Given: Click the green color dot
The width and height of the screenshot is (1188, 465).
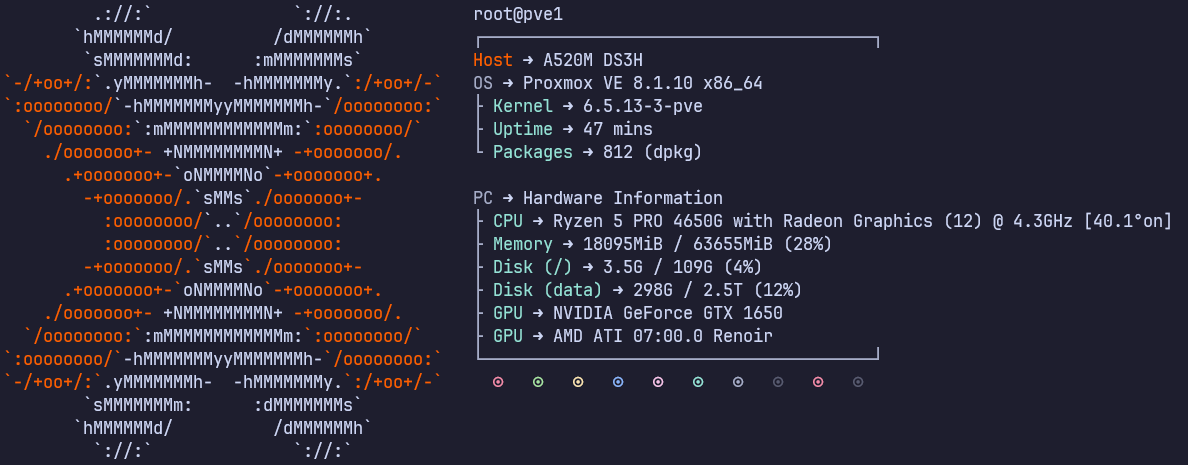Looking at the screenshot, I should click(538, 382).
